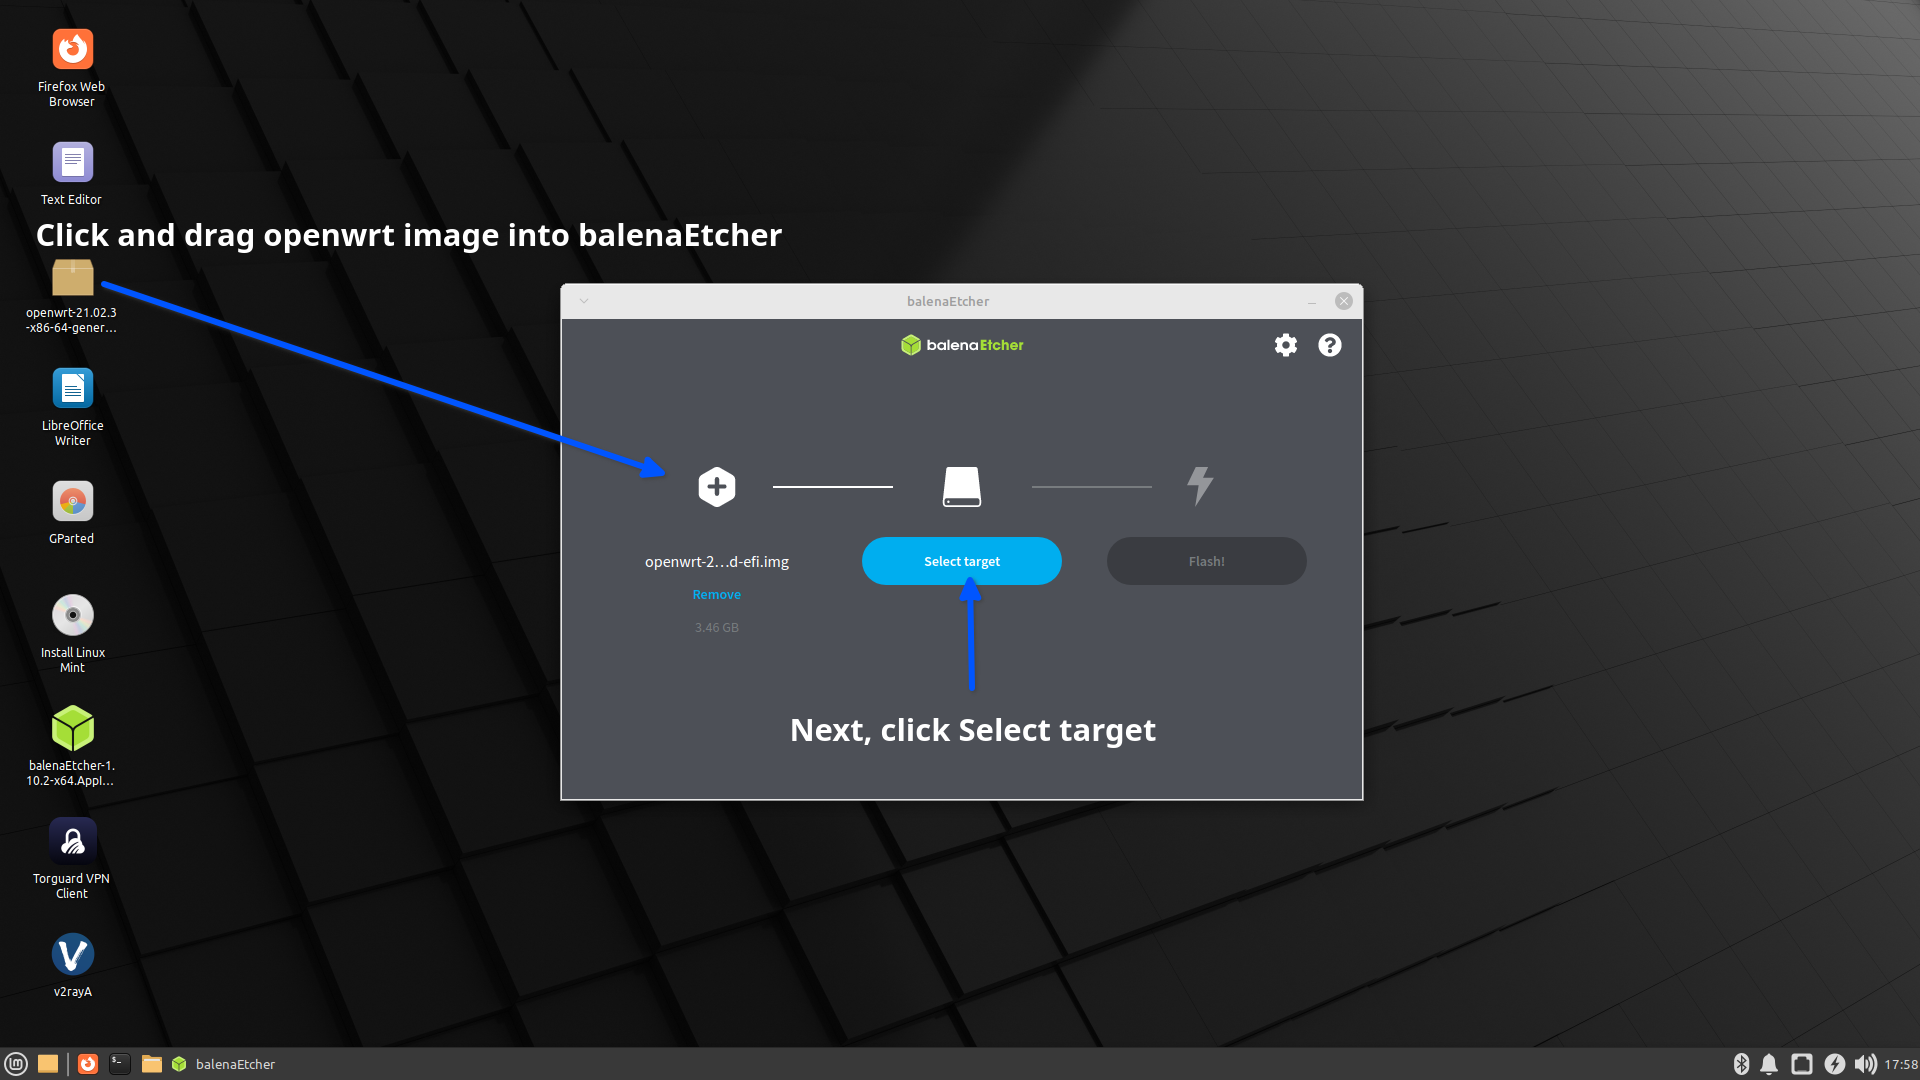Viewport: 1920px width, 1080px height.
Task: Click Select target button
Action: (x=962, y=561)
